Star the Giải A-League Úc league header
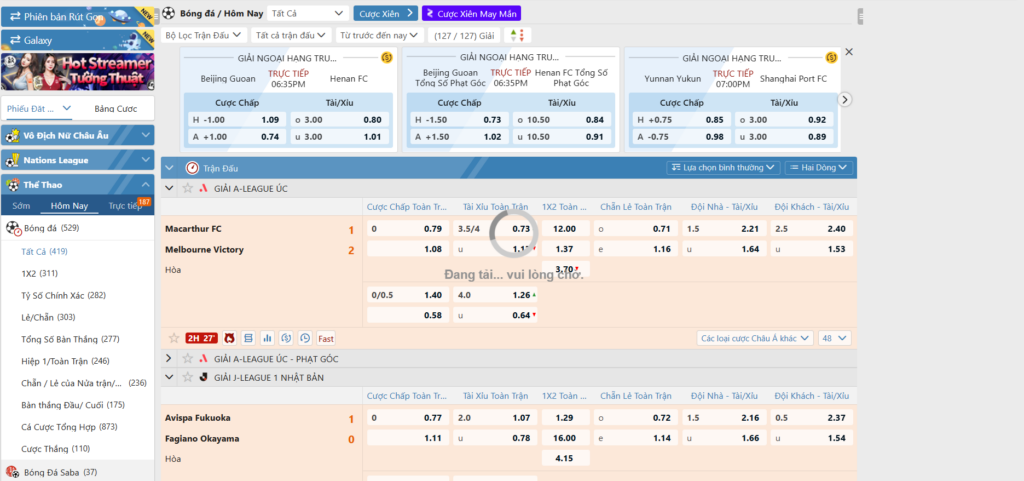The height and width of the screenshot is (481, 1024). tap(185, 188)
